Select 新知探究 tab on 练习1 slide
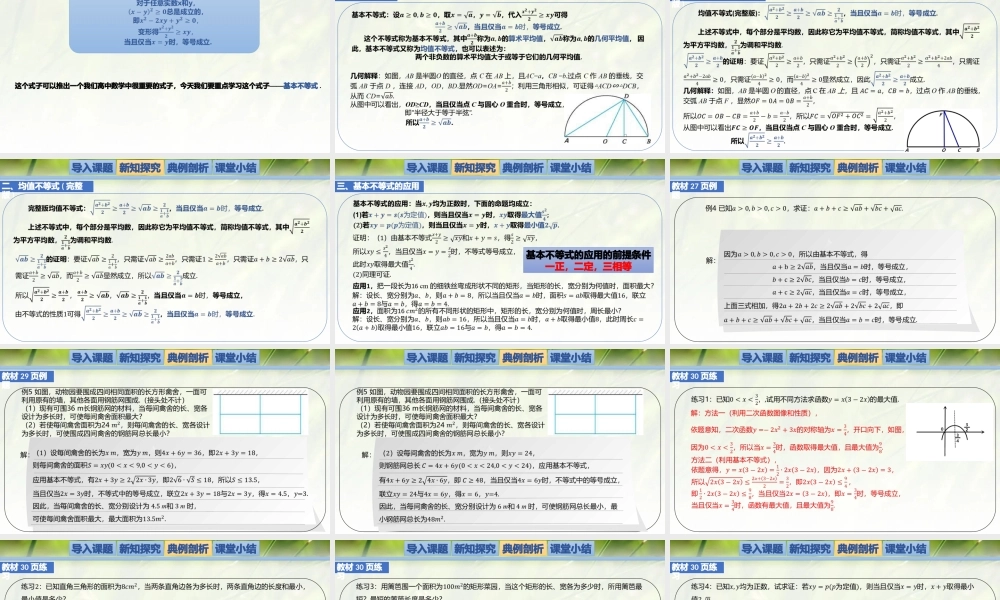Screen dimensions: 1000x600 click(809, 358)
